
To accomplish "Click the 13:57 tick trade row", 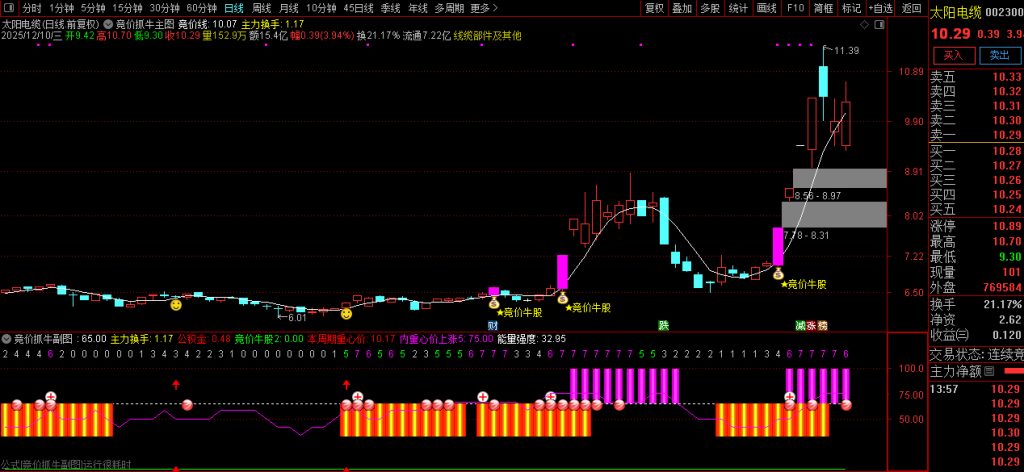I will click(x=976, y=389).
